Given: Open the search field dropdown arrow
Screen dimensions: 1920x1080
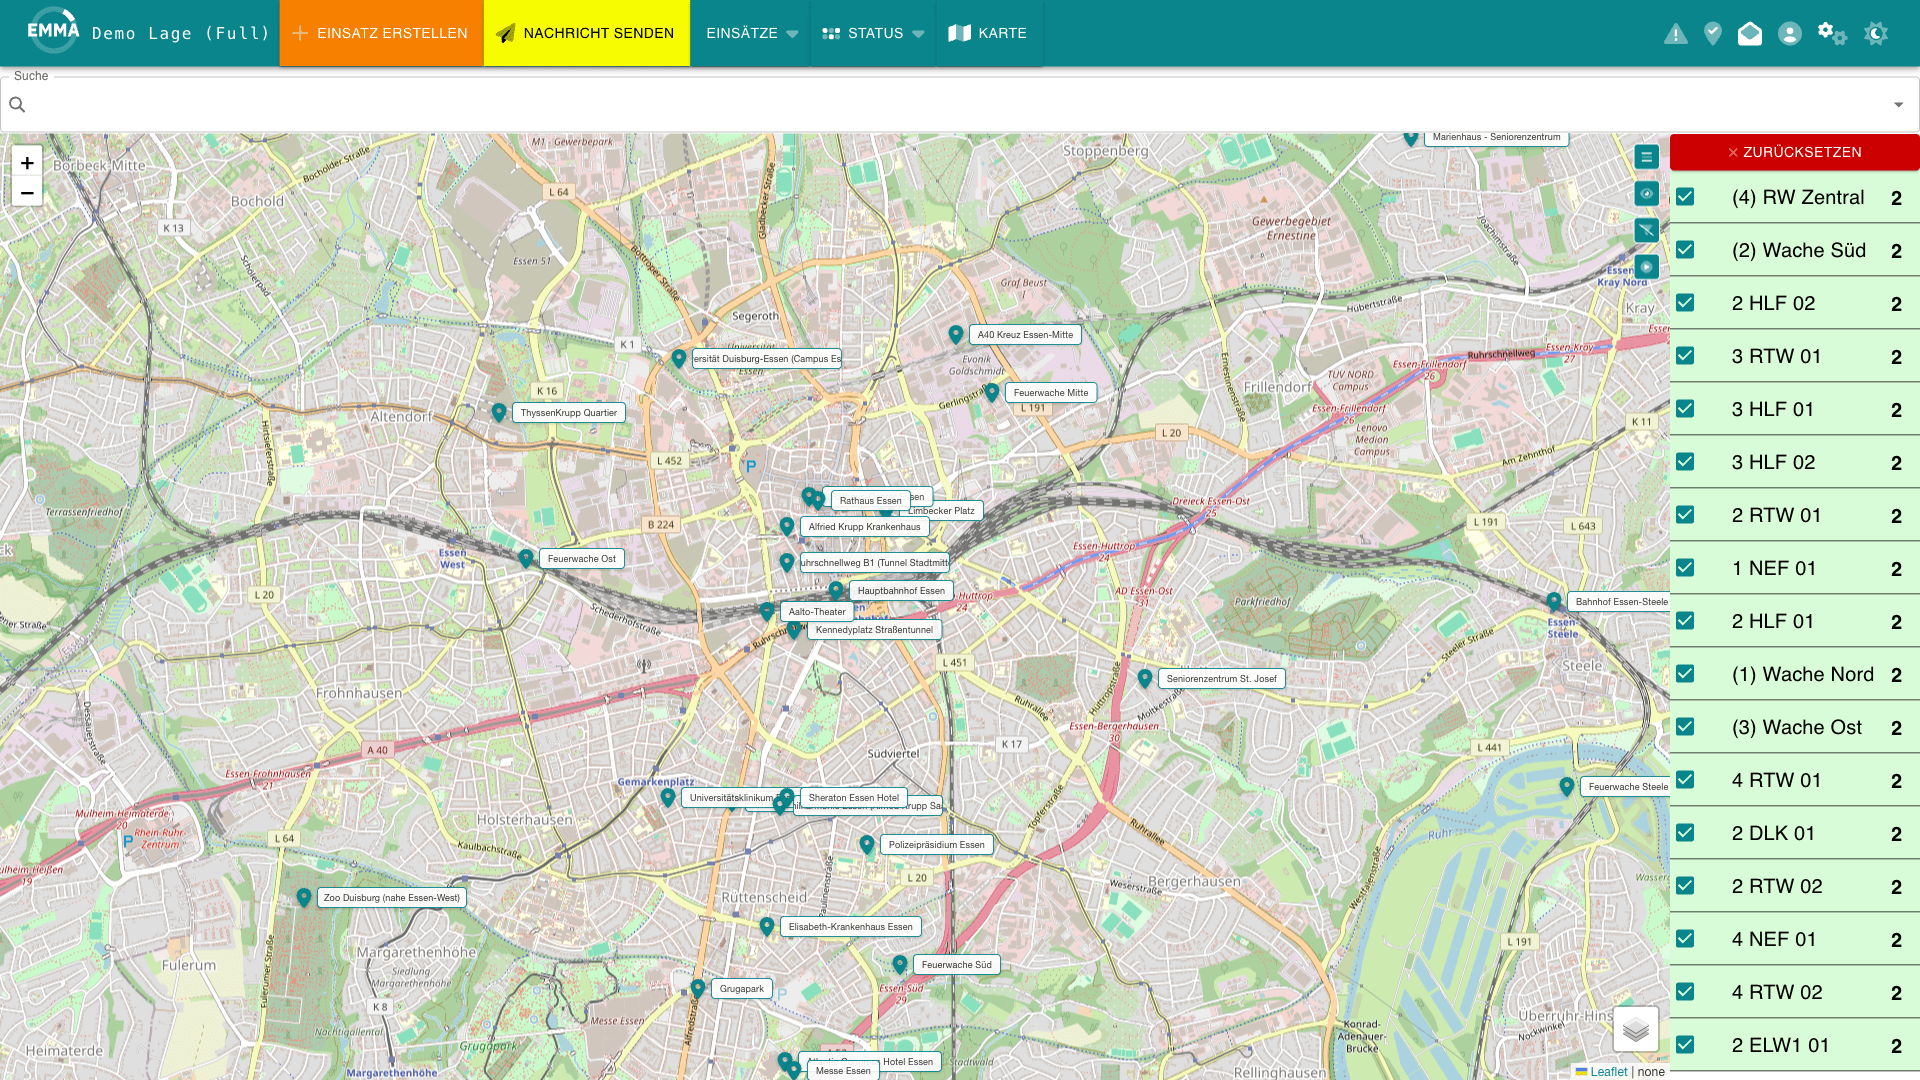Looking at the screenshot, I should (1898, 105).
